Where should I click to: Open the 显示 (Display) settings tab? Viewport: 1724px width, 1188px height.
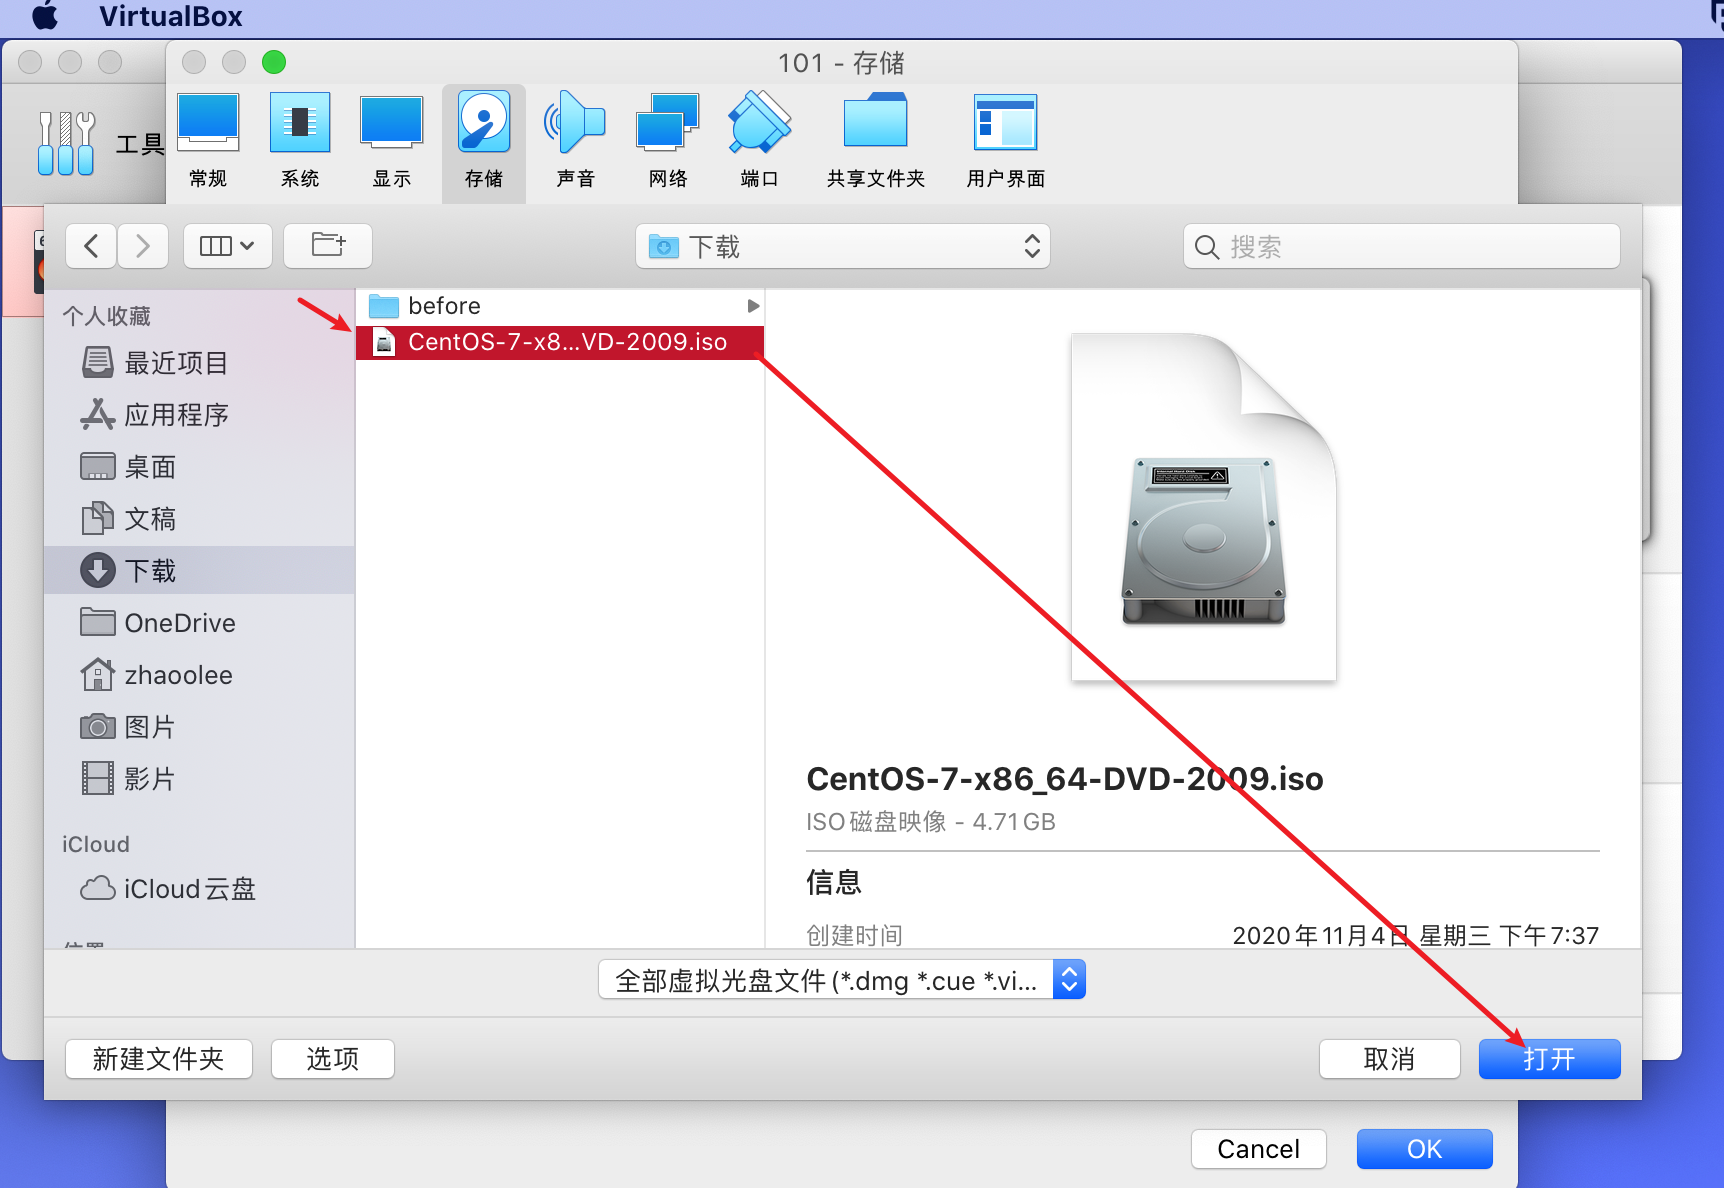(x=392, y=141)
